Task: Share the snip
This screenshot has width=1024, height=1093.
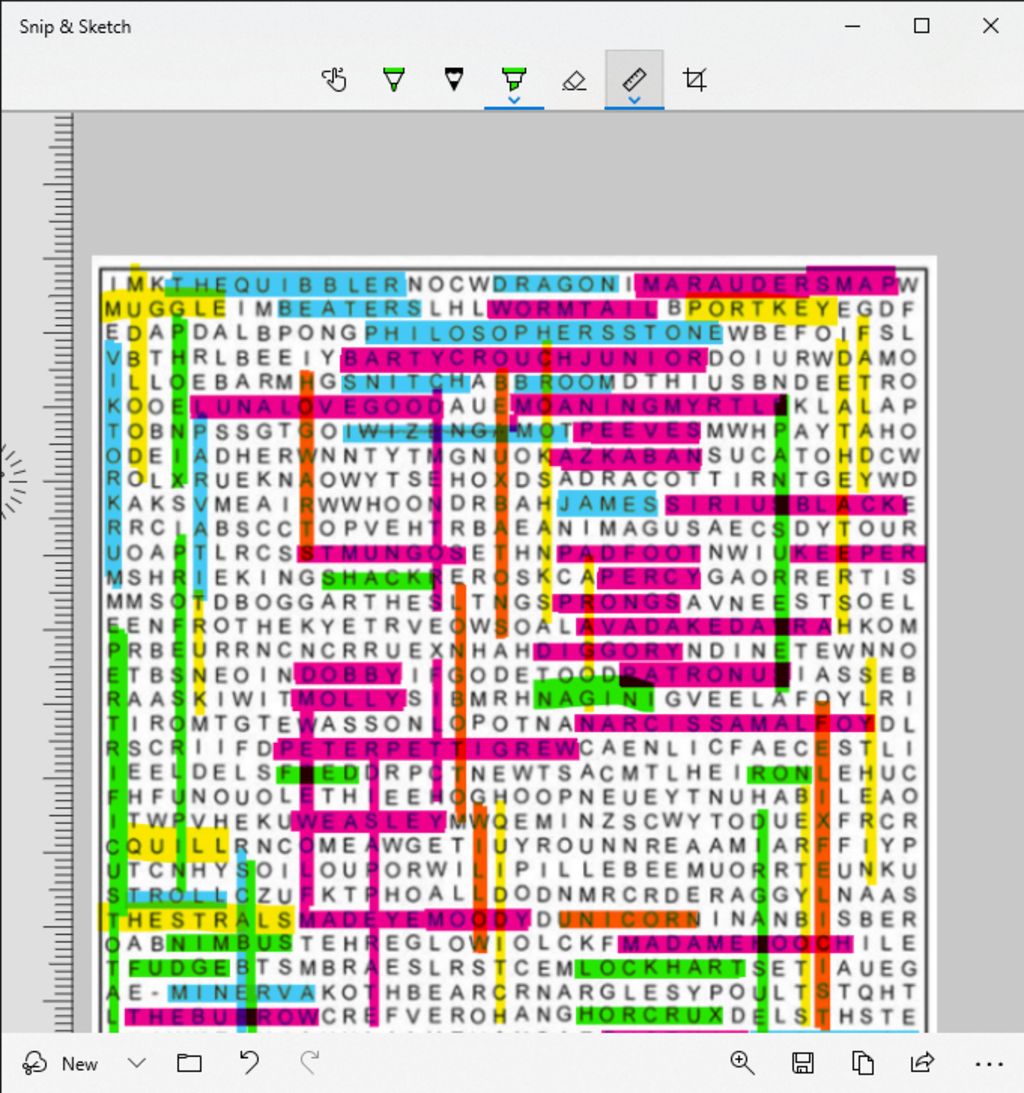Action: click(x=922, y=1062)
